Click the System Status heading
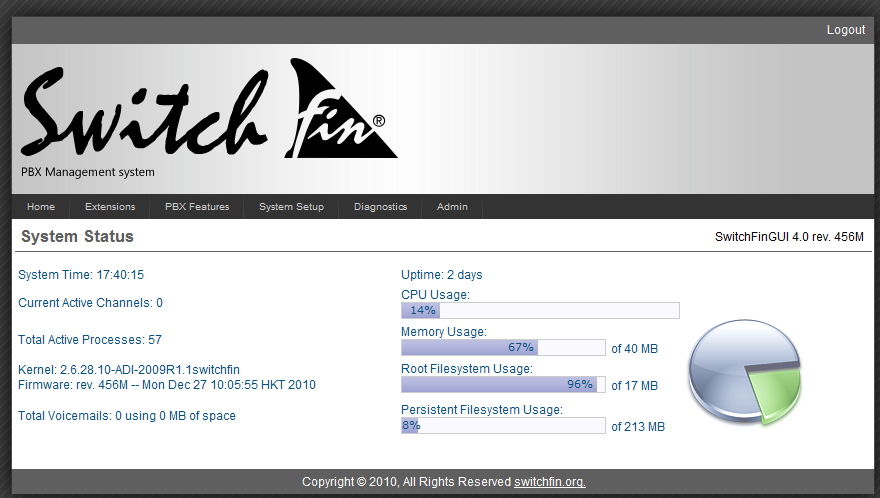This screenshot has height=498, width=880. point(77,237)
